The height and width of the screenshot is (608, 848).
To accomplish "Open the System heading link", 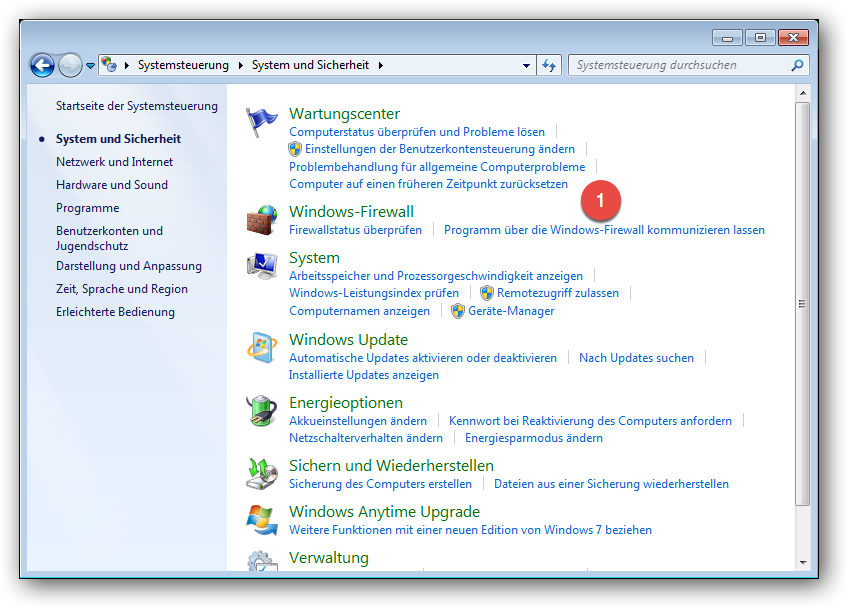I will pos(314,257).
